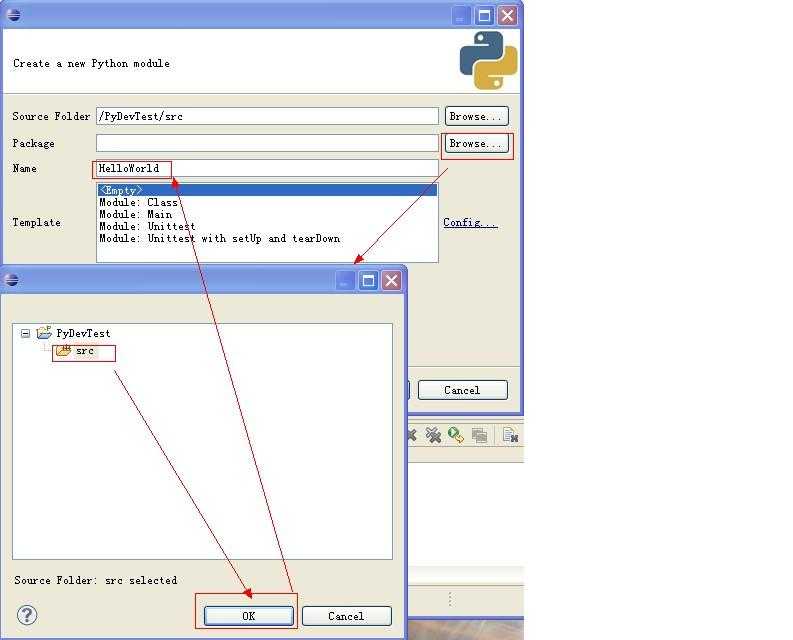Viewport: 793px width, 640px height.
Task: Click the Clear Console document icon
Action: tap(510, 435)
